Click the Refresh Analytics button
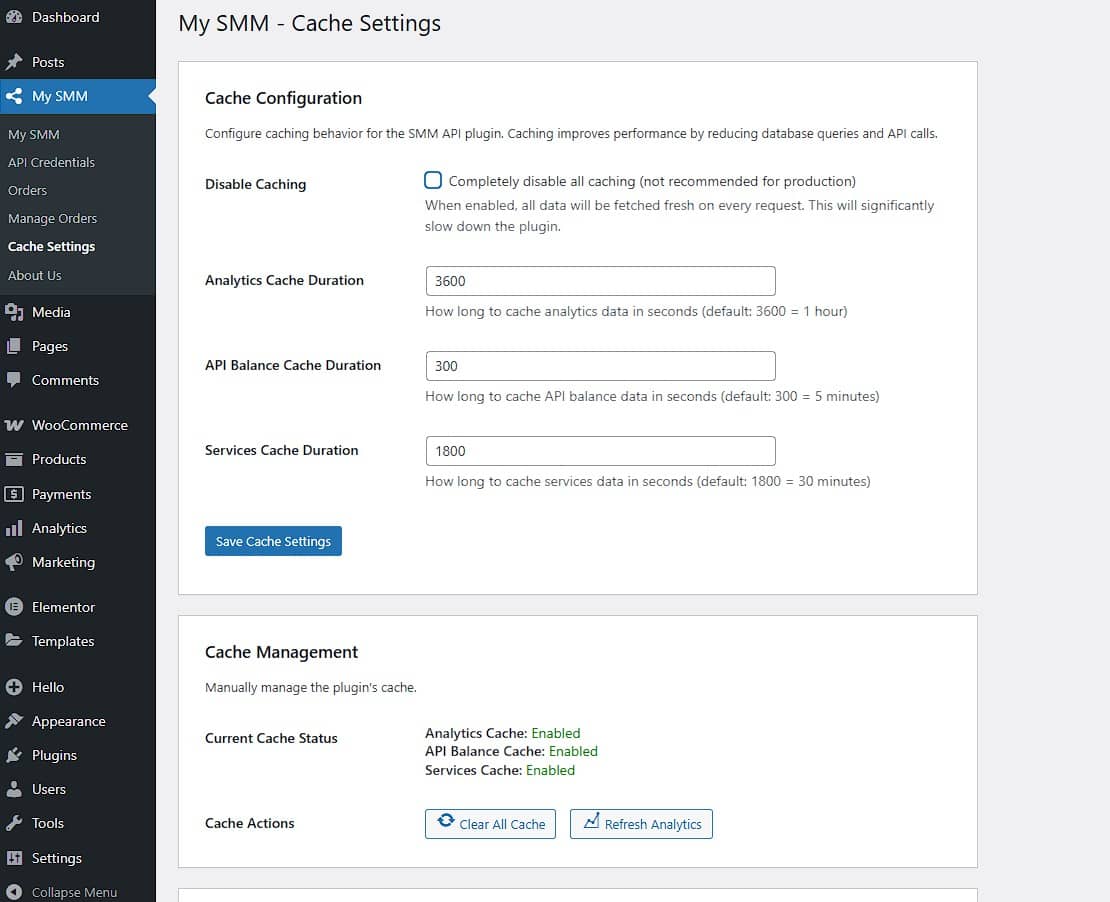 pos(641,824)
